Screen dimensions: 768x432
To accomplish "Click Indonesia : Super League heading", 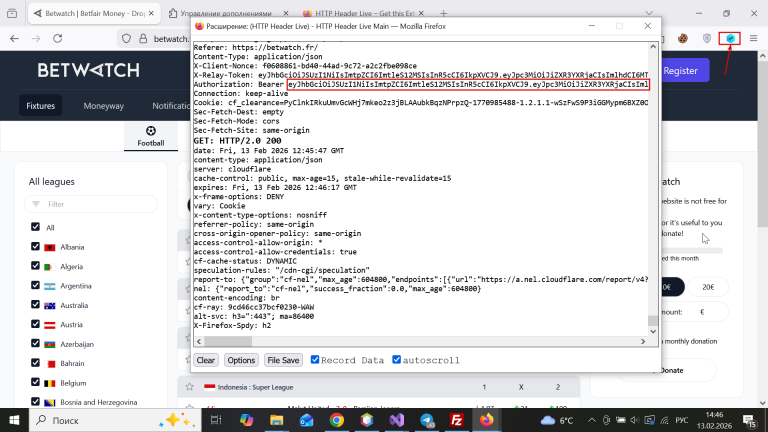I will point(255,387).
